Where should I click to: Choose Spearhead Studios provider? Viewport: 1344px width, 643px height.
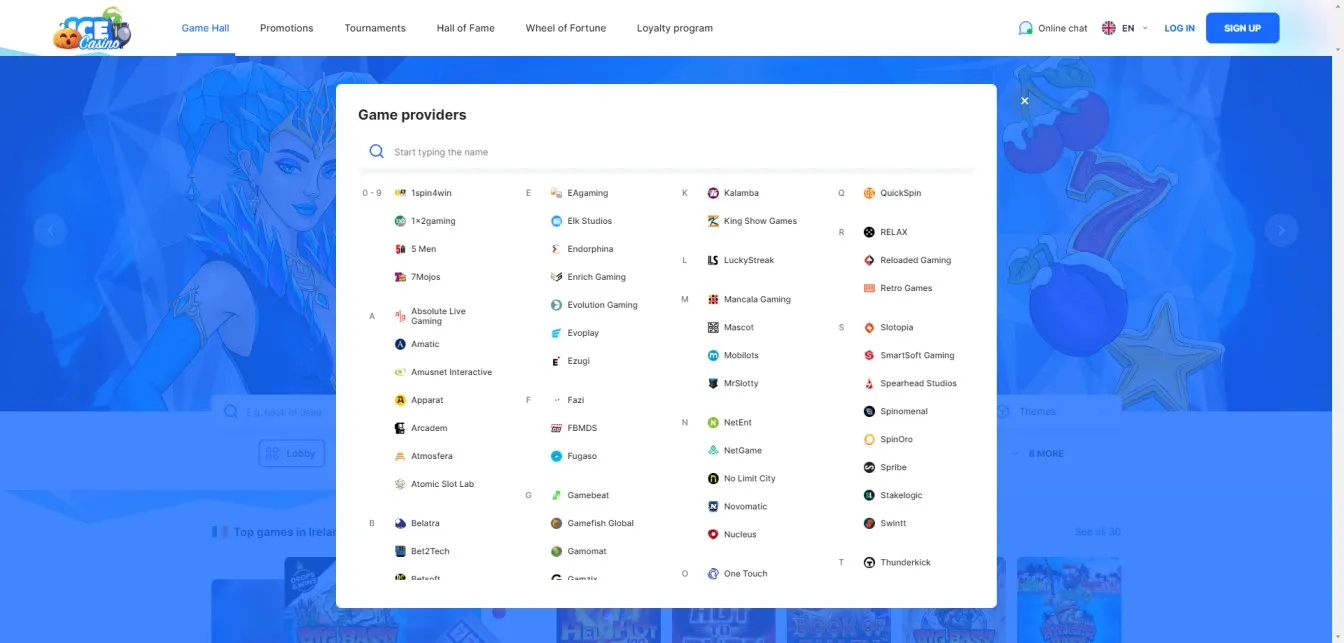(910, 383)
